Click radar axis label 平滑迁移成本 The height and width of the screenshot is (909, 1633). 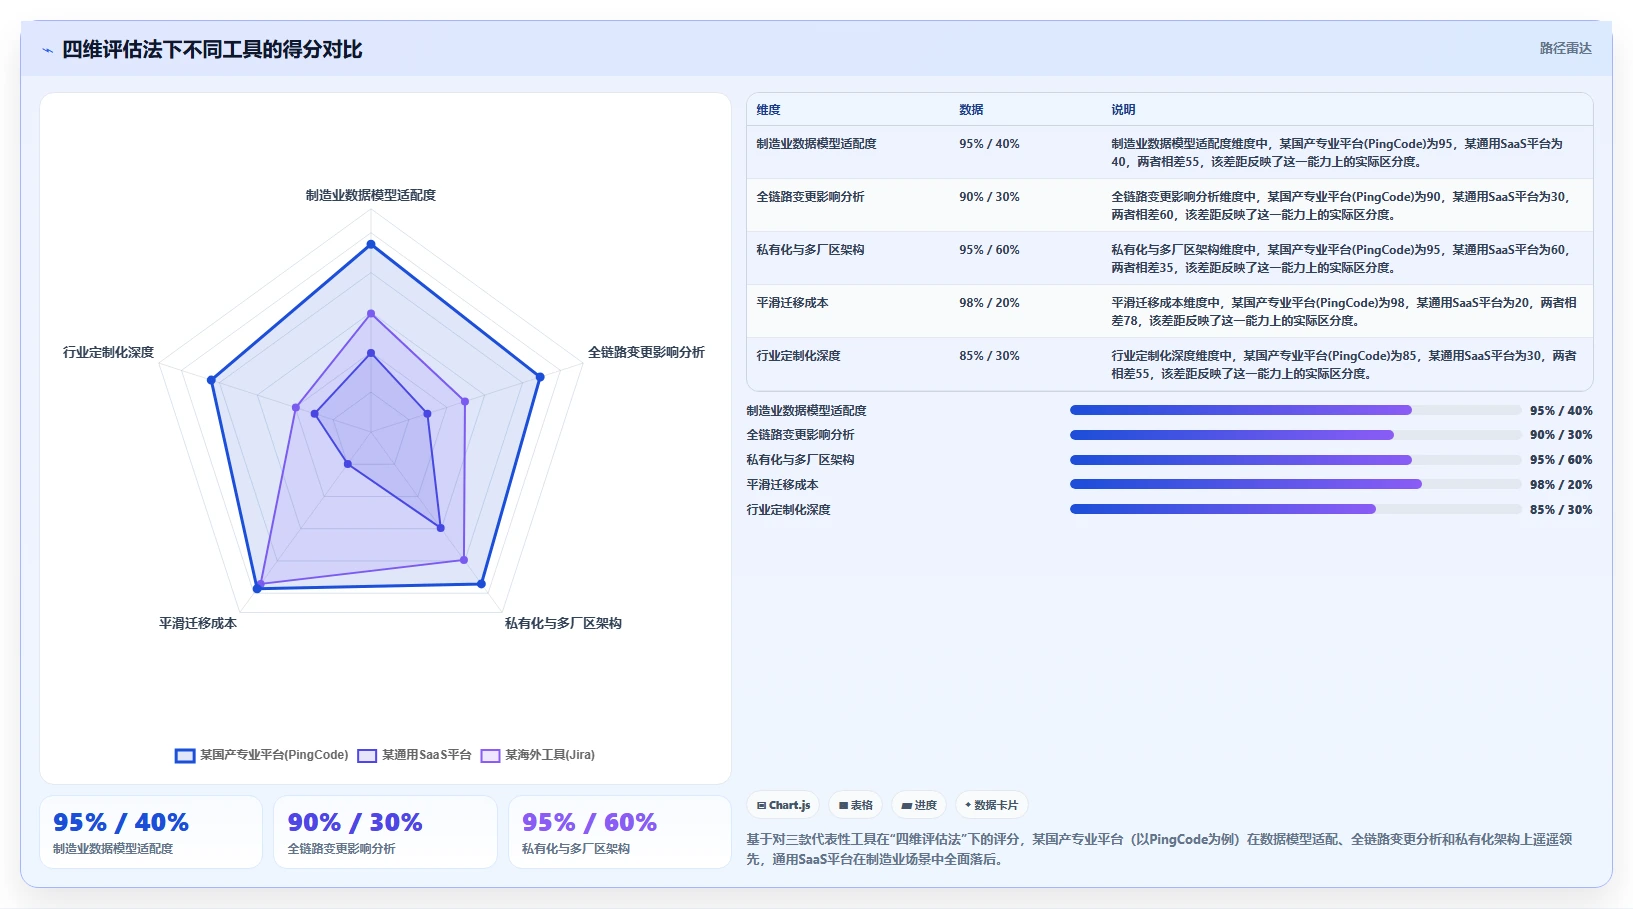click(198, 623)
